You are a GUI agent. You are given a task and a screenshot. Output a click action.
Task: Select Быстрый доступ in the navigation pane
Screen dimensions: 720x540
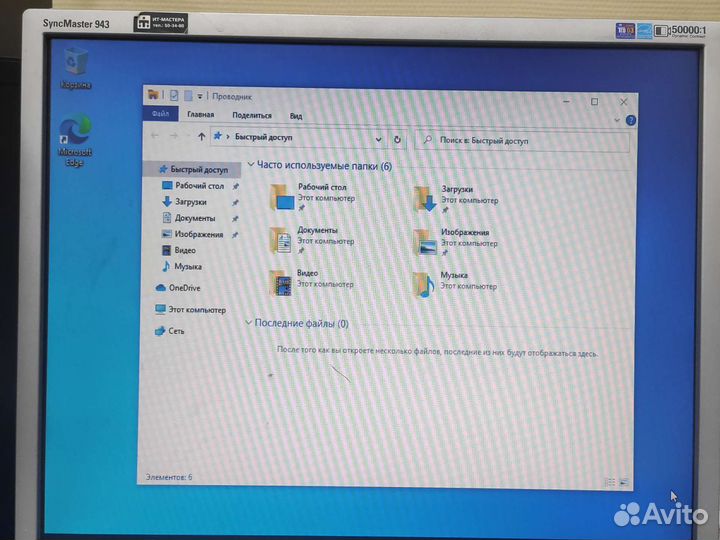tap(193, 169)
